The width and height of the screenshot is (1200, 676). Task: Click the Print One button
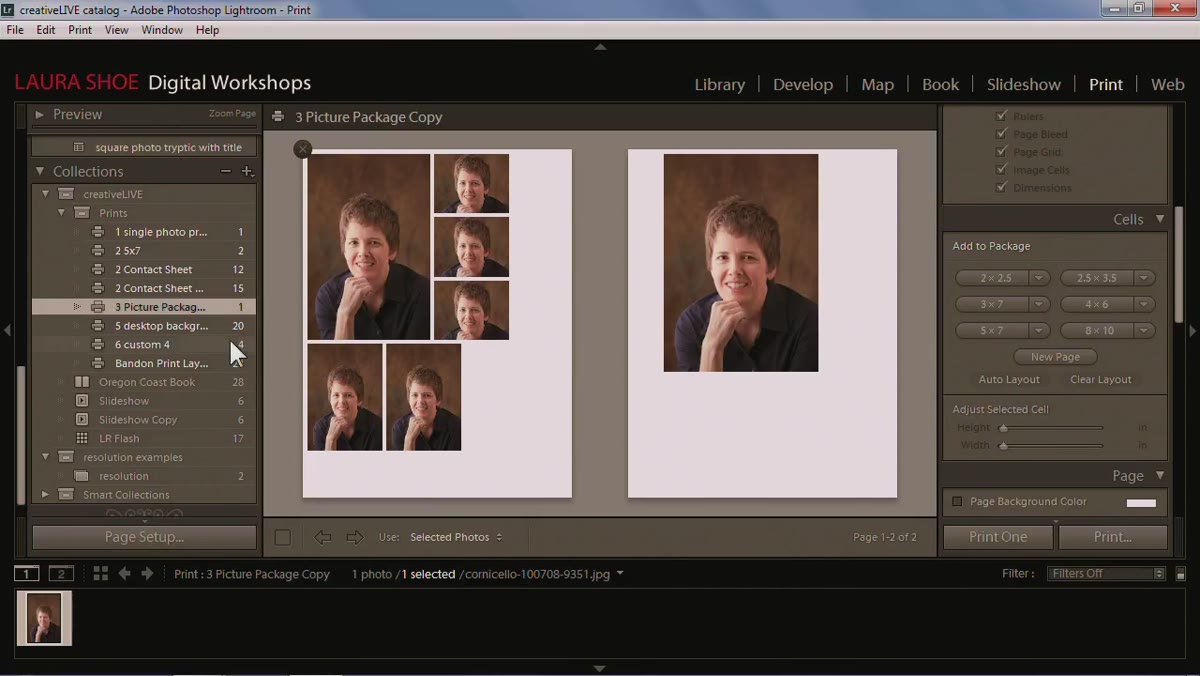click(x=998, y=537)
